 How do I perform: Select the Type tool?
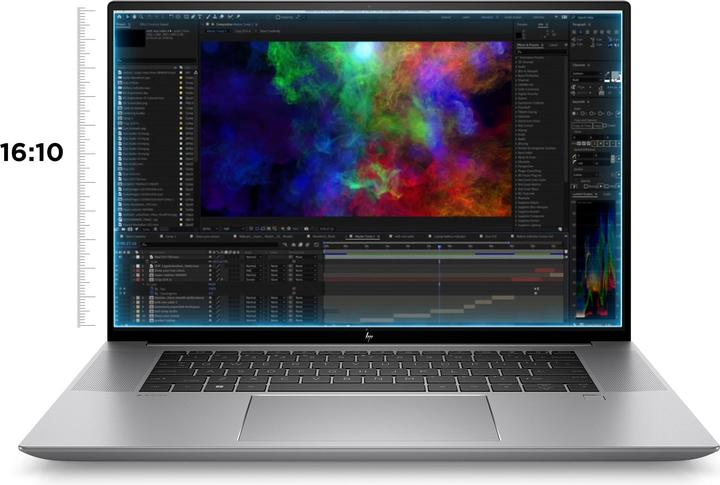pyautogui.click(x=200, y=17)
